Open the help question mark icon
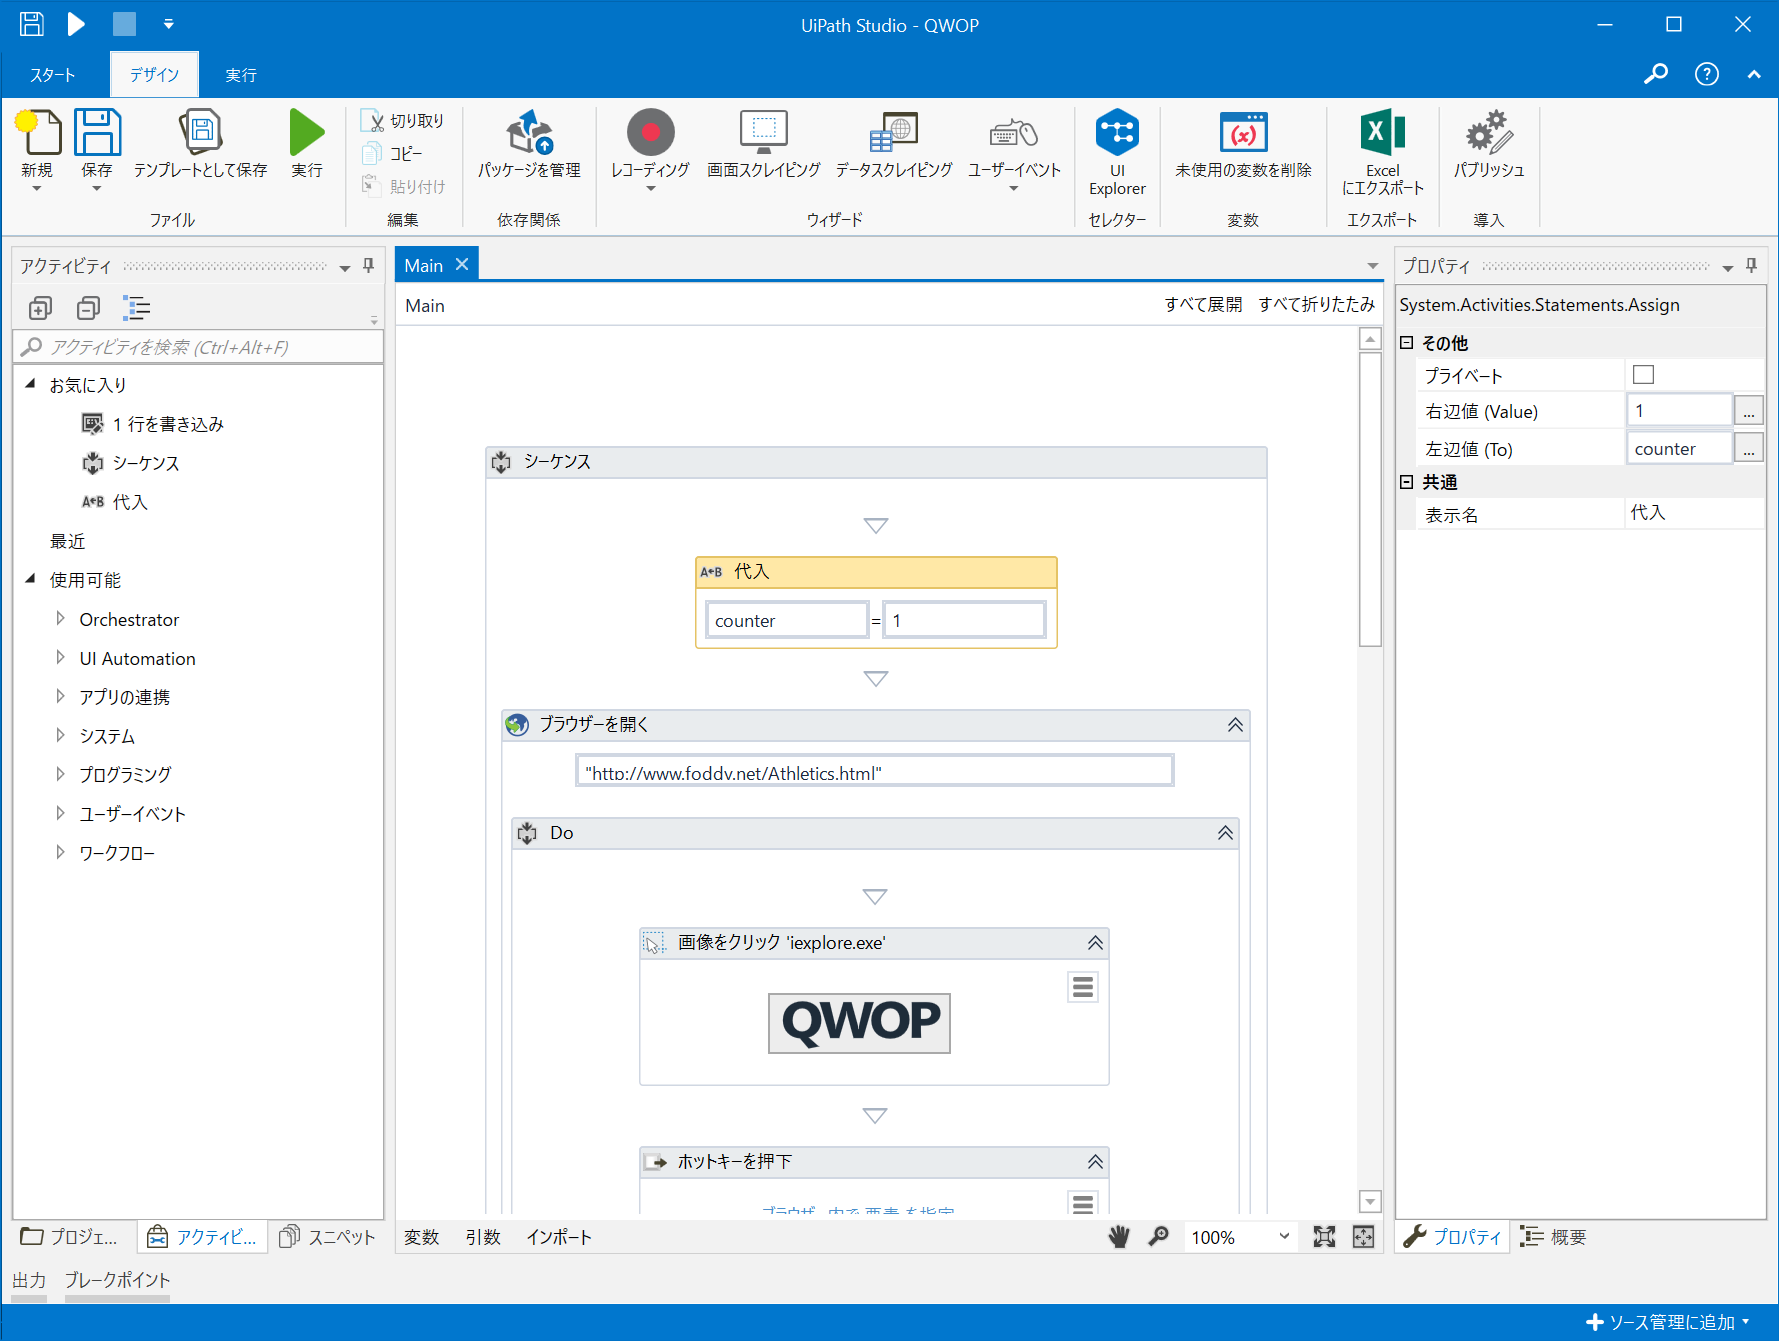Viewport: 1779px width, 1341px height. pos(1707,74)
